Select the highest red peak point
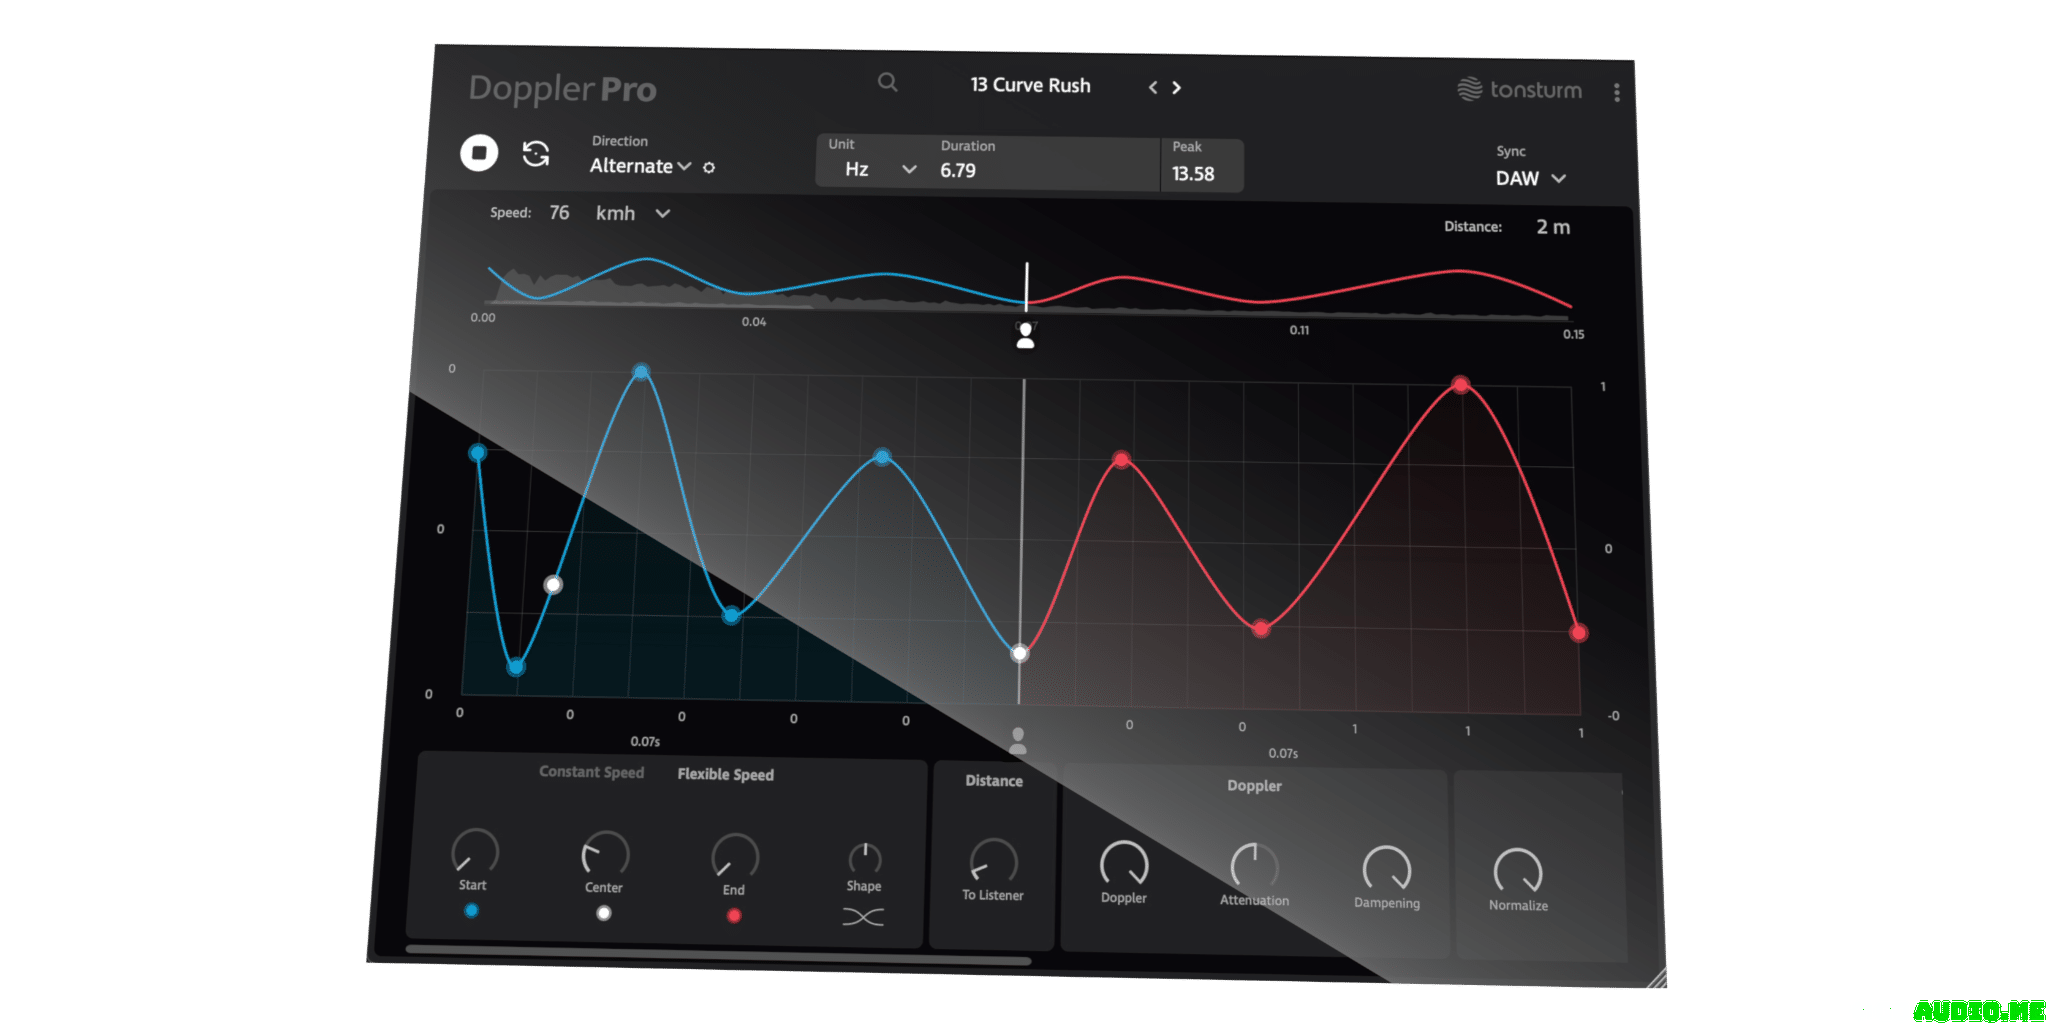This screenshot has height=1024, width=2048. [x=1461, y=385]
